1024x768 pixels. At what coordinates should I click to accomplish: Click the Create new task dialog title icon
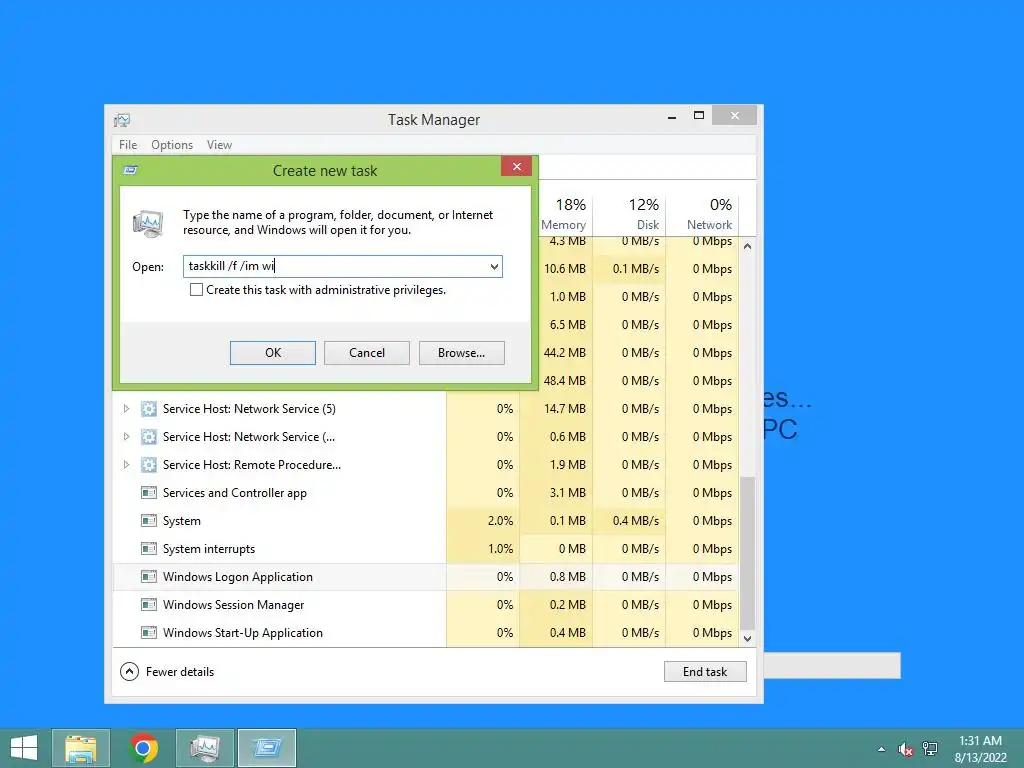131,170
